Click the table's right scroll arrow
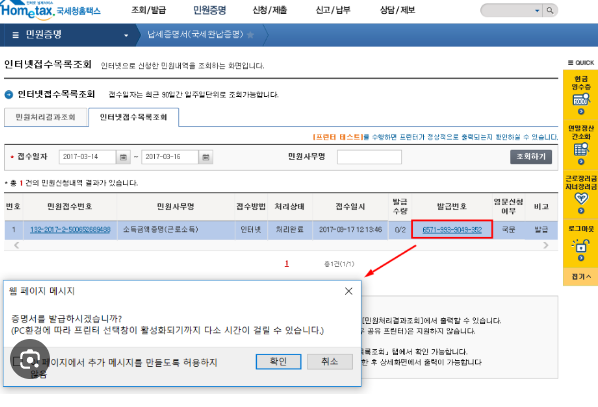 [x=546, y=245]
